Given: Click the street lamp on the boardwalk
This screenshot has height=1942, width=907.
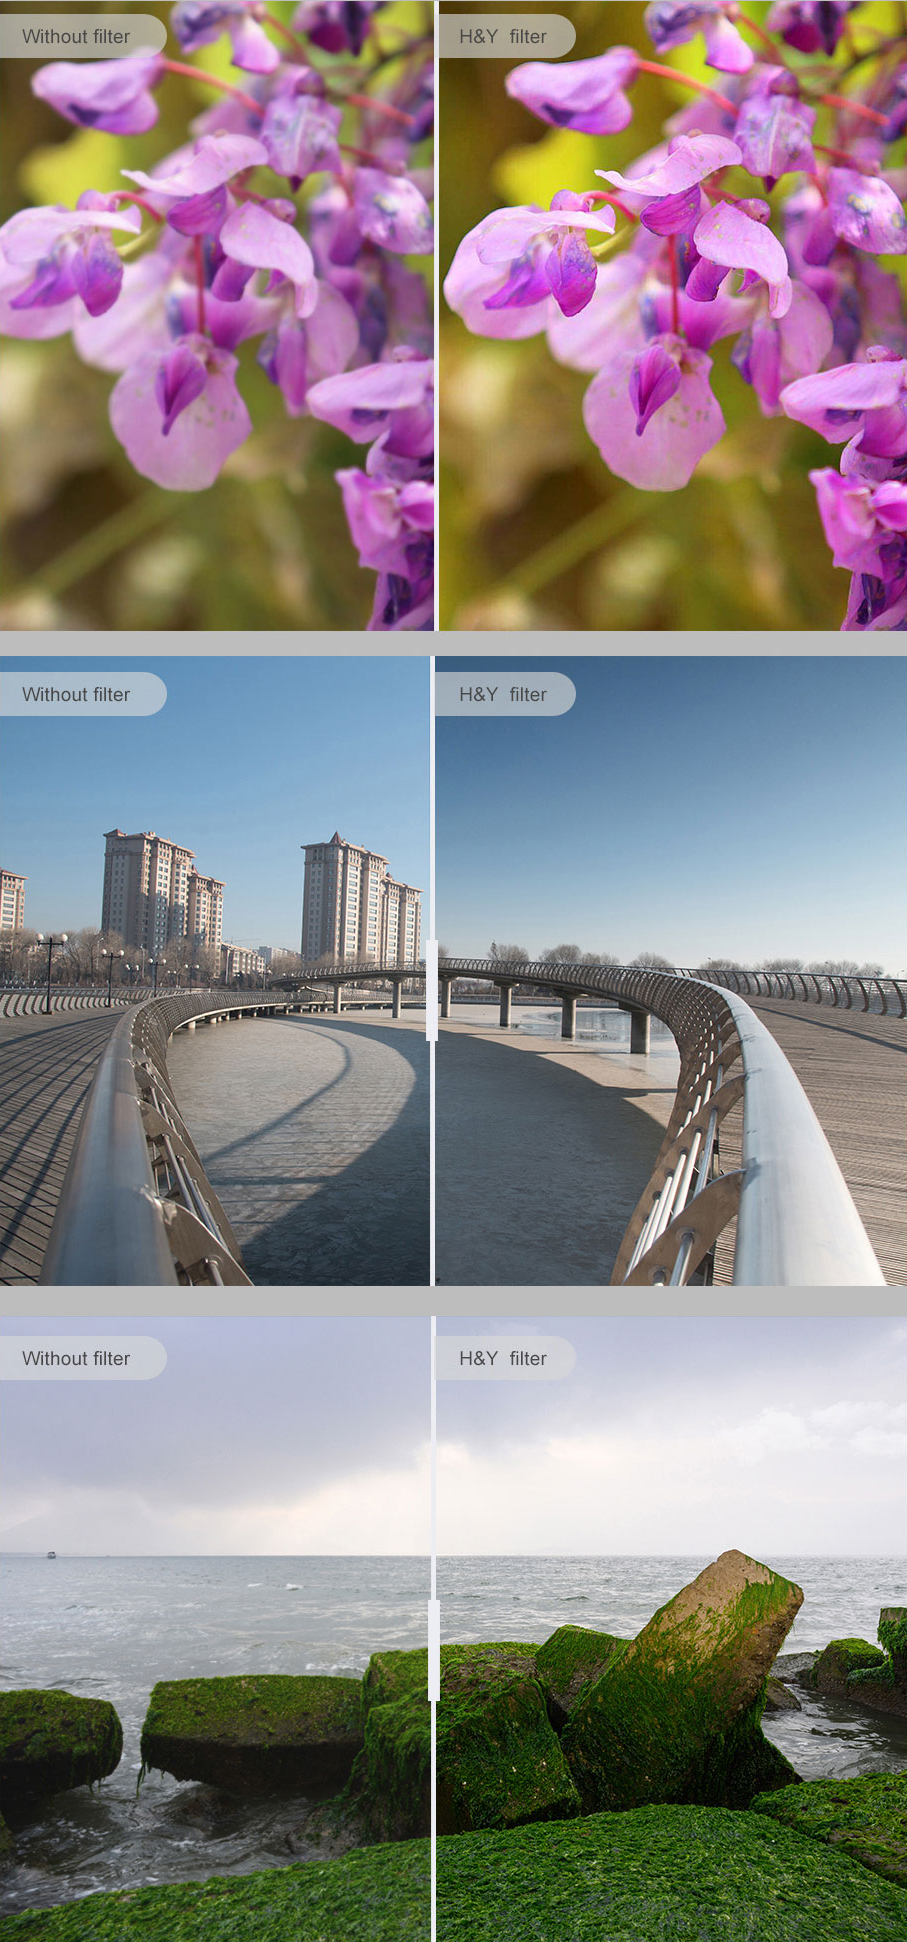Looking at the screenshot, I should point(49,970).
